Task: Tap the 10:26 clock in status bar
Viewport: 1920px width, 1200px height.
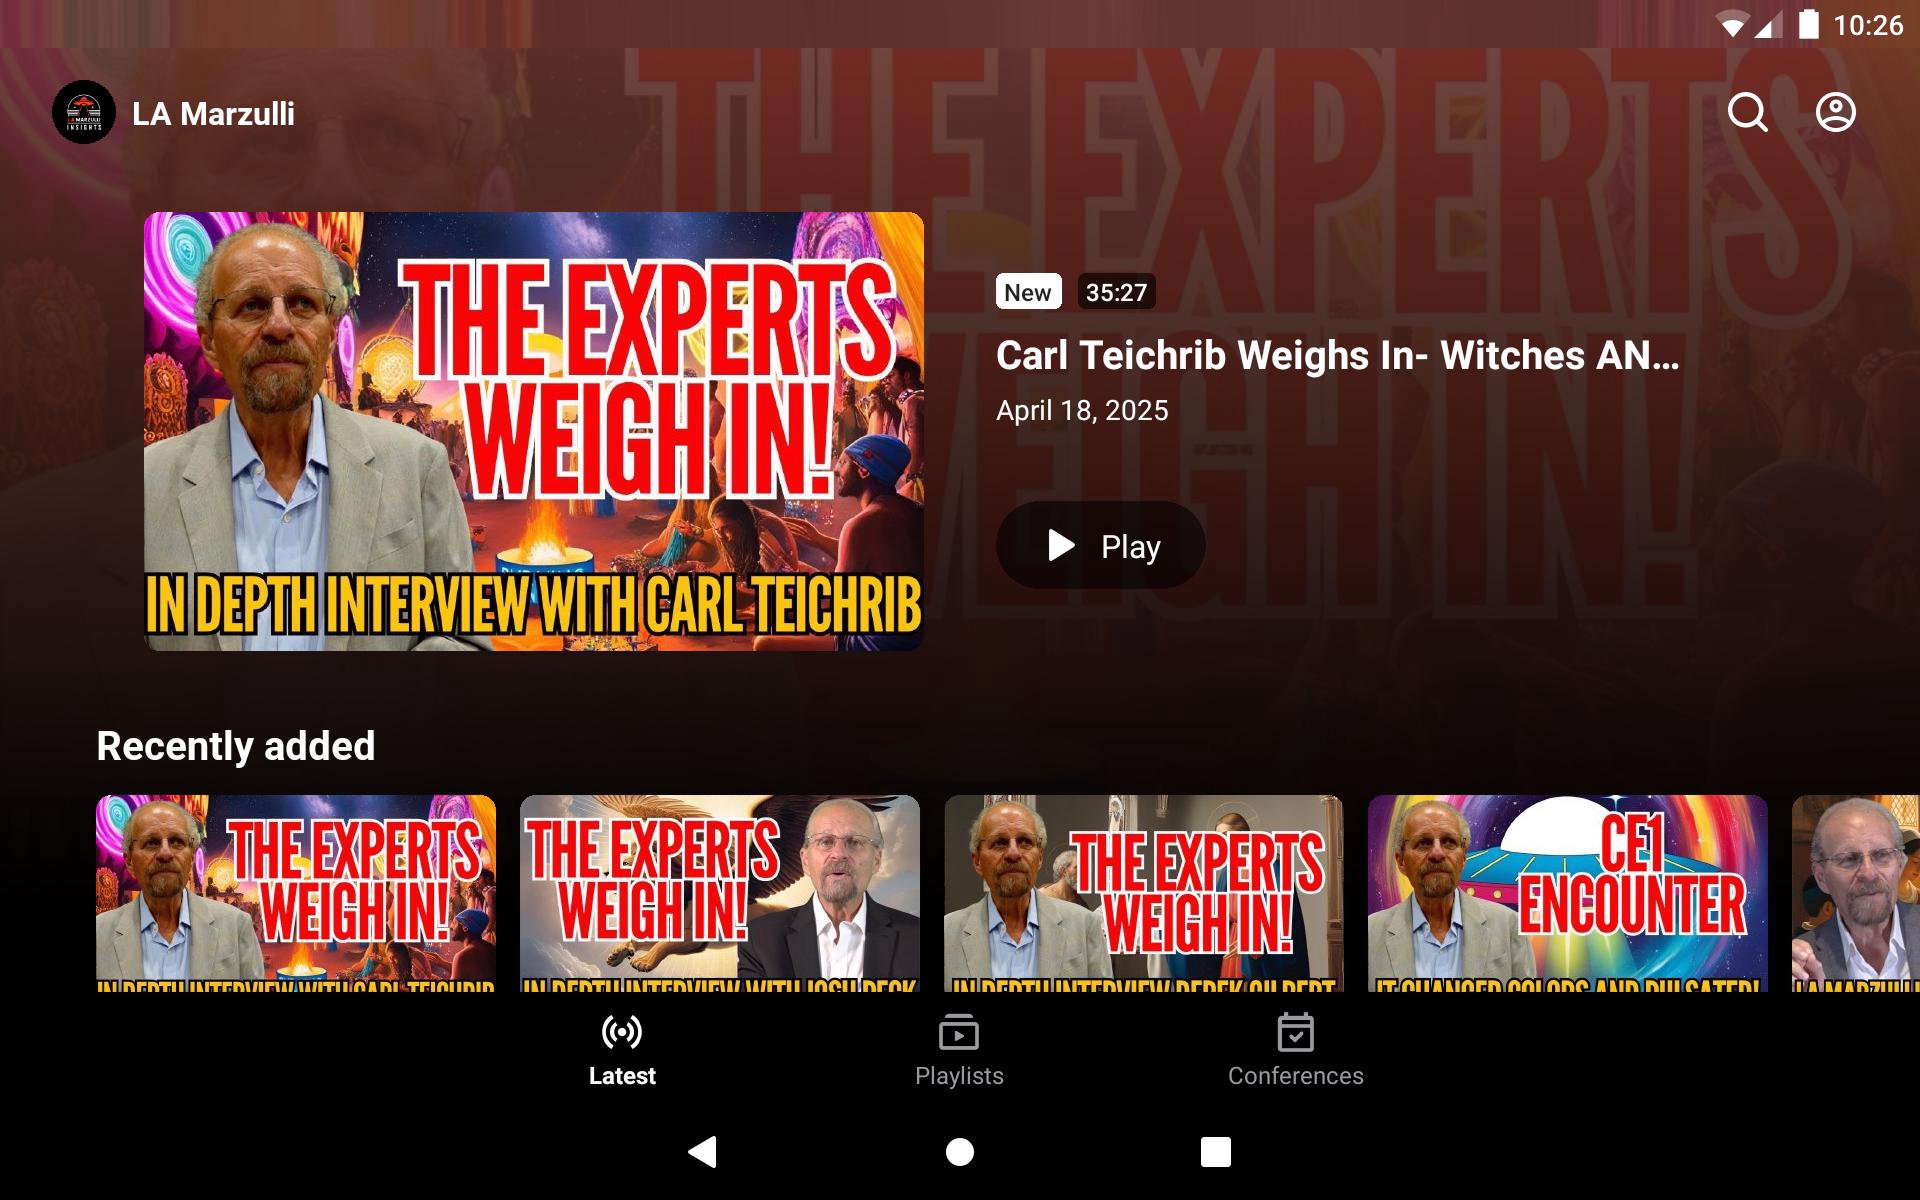Action: coord(1868,25)
